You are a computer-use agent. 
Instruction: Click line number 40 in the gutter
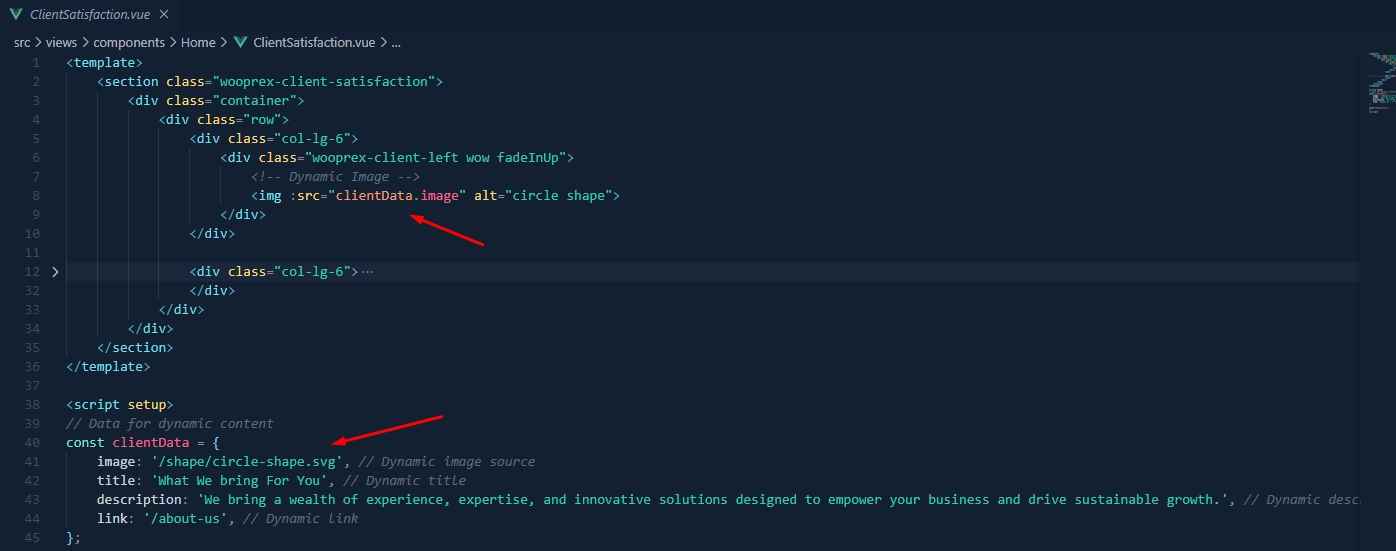point(35,443)
